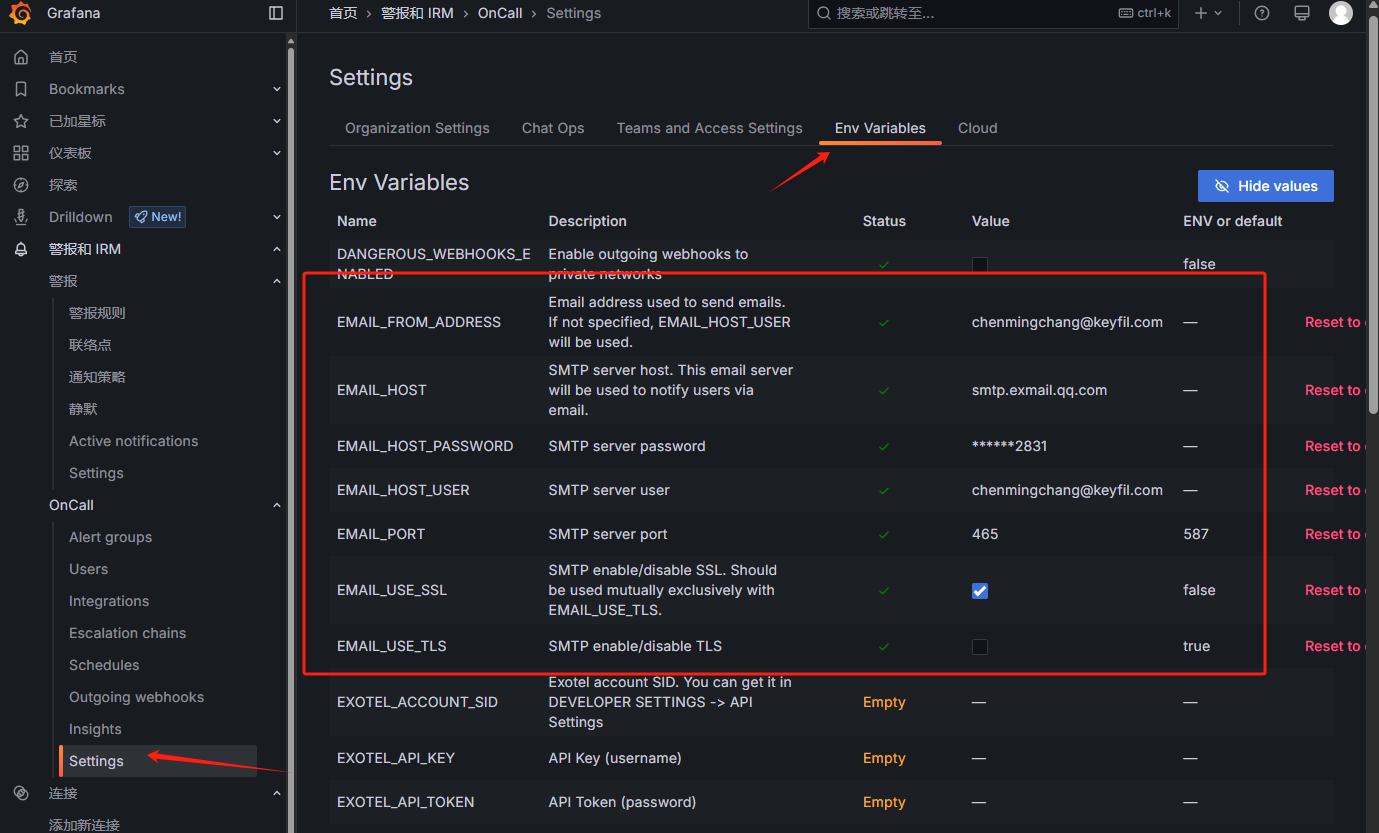Hide values using the eye button

tap(1265, 186)
